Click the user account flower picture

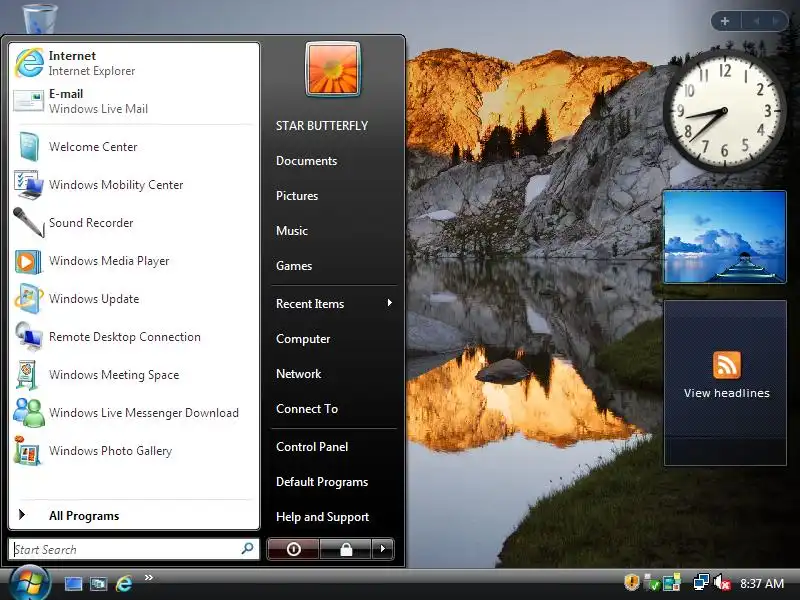tap(333, 69)
